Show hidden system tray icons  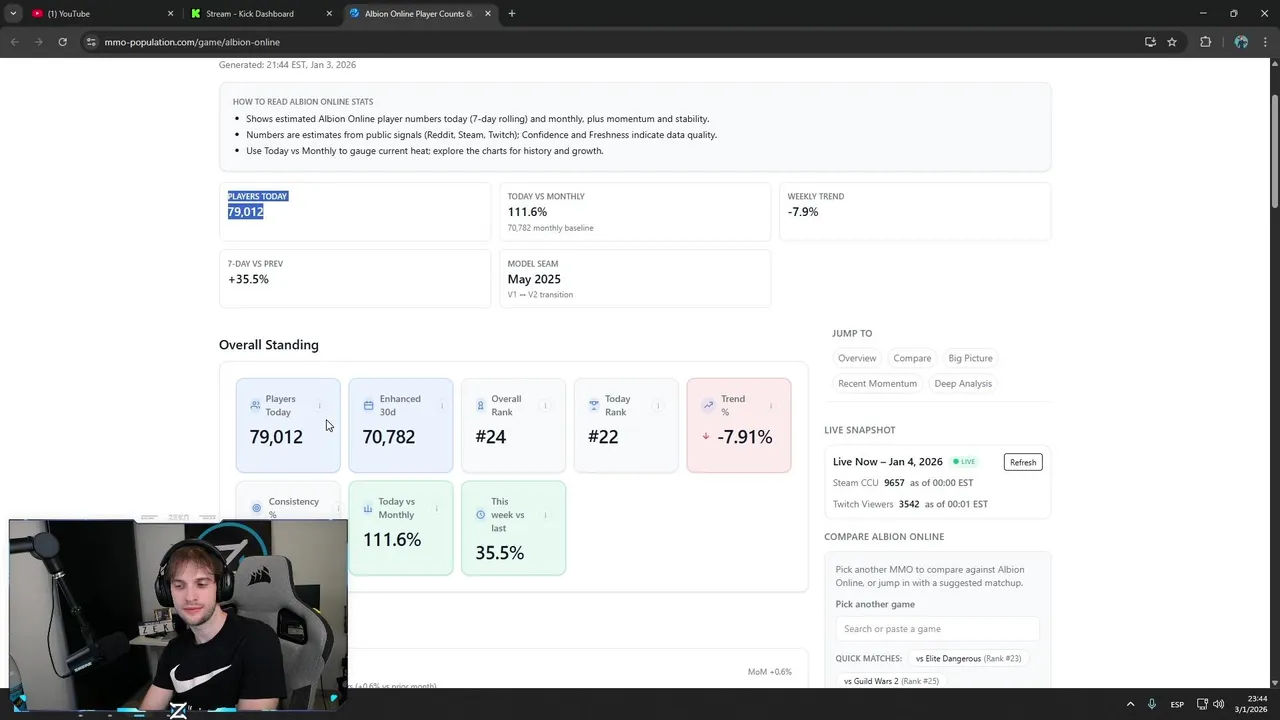[x=1130, y=704]
